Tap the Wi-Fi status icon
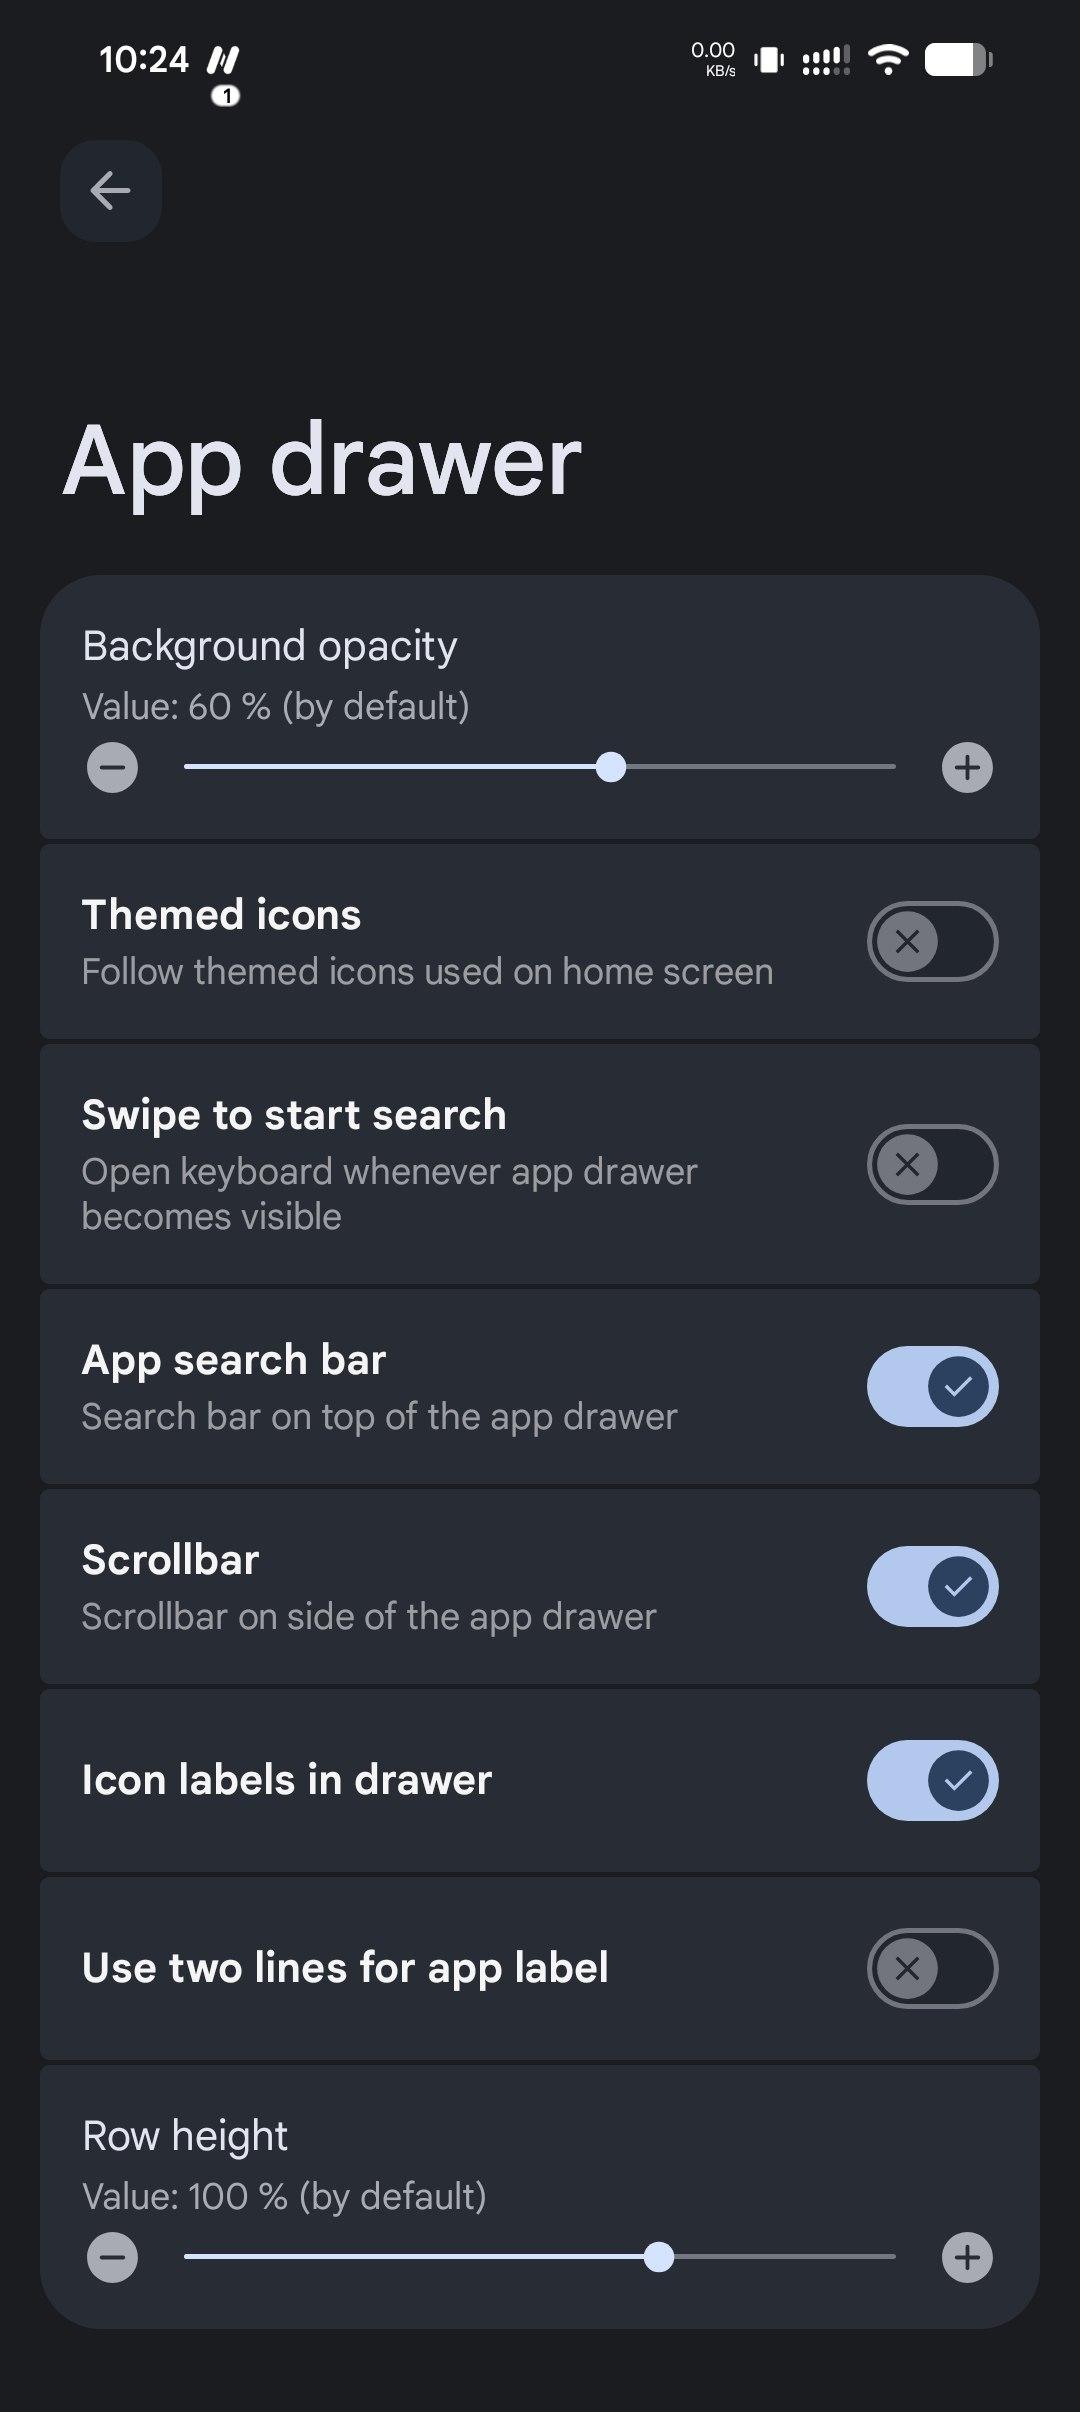This screenshot has height=2412, width=1080. point(887,60)
